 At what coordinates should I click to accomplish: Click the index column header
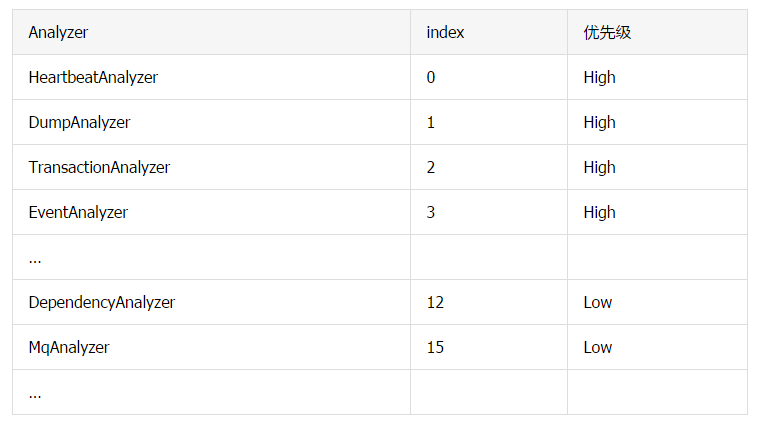445,32
